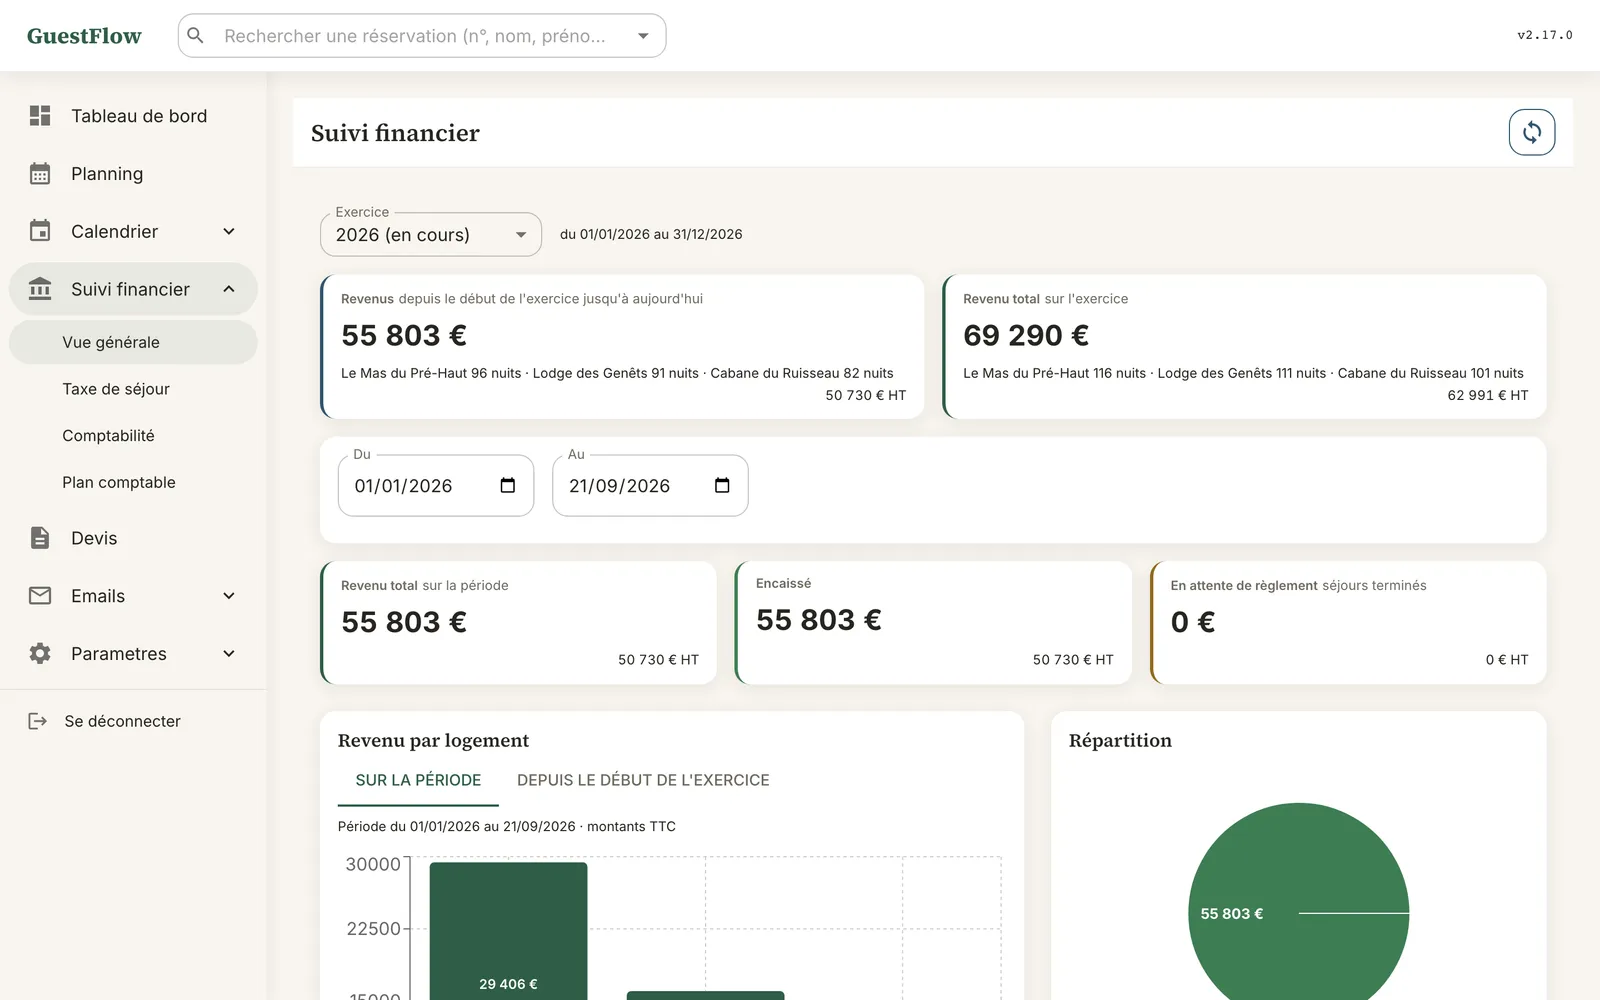Click the Tableau de bord grid icon

tap(40, 116)
